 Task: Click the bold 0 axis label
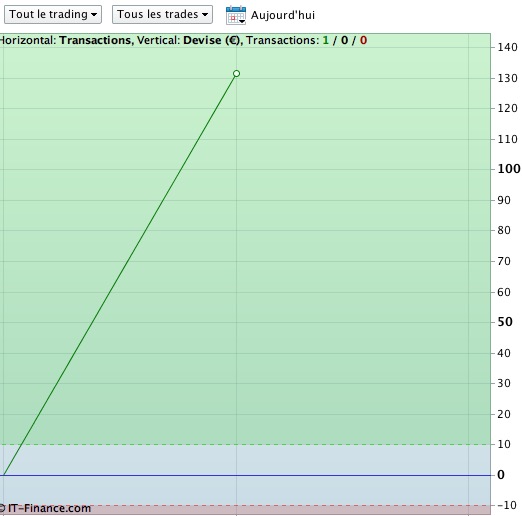tap(501, 475)
